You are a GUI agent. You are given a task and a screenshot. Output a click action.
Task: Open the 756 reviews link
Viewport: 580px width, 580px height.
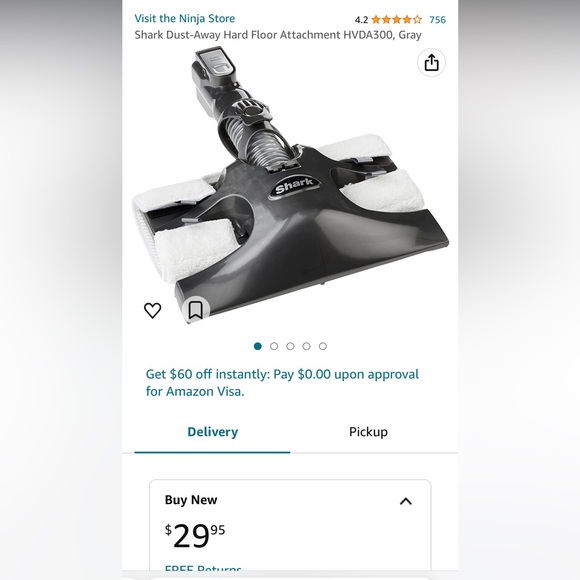tap(438, 20)
